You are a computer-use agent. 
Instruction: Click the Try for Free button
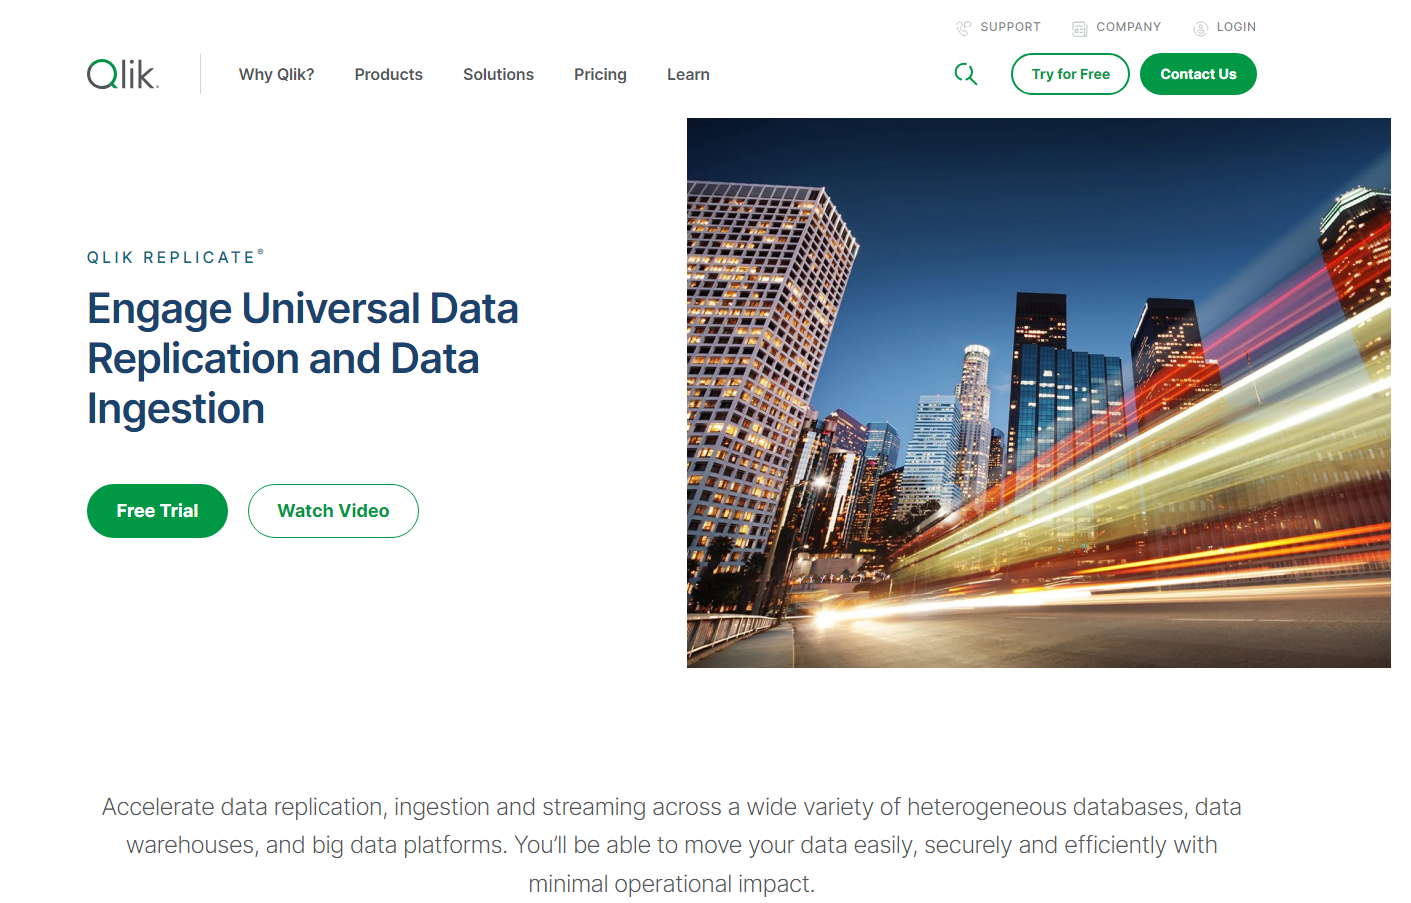(1070, 74)
